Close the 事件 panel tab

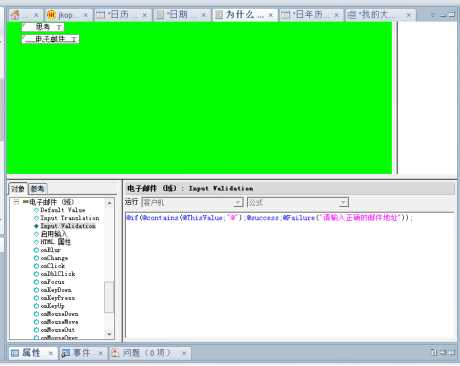[100, 353]
